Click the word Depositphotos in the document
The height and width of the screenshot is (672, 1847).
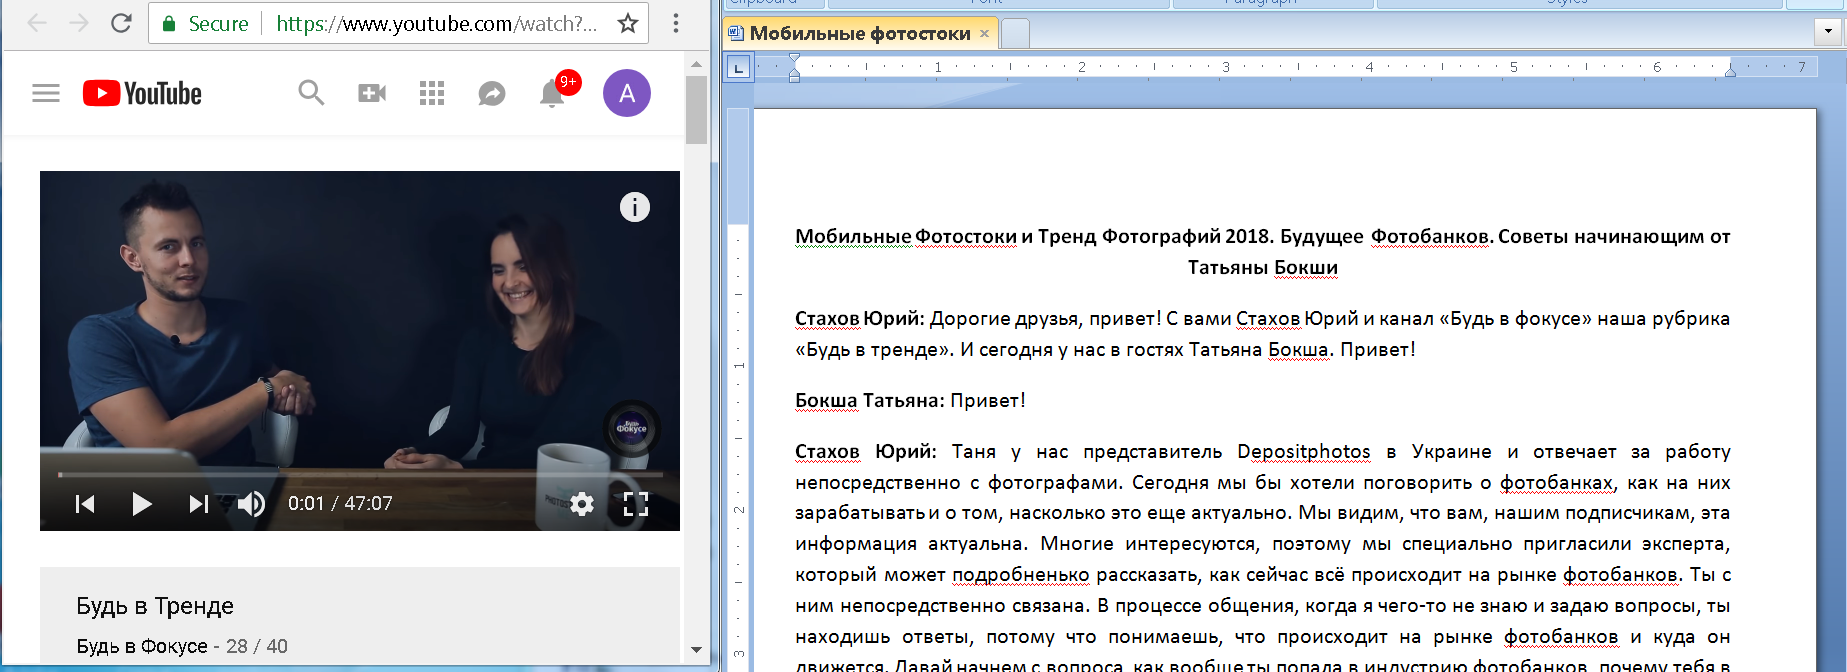point(1304,452)
